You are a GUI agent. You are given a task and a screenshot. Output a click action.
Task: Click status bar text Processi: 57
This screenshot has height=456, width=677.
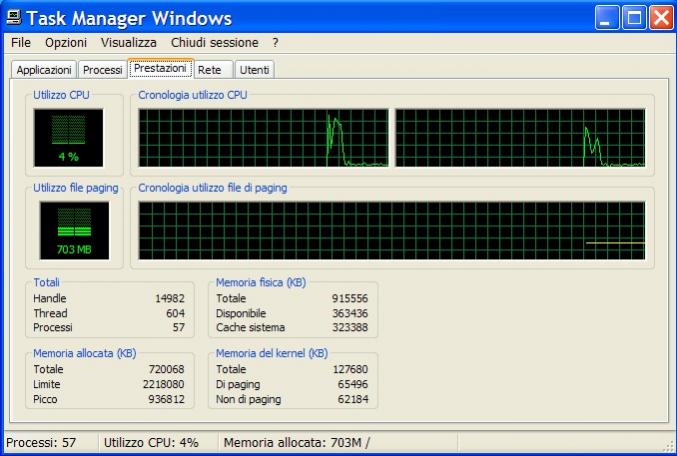[x=41, y=443]
